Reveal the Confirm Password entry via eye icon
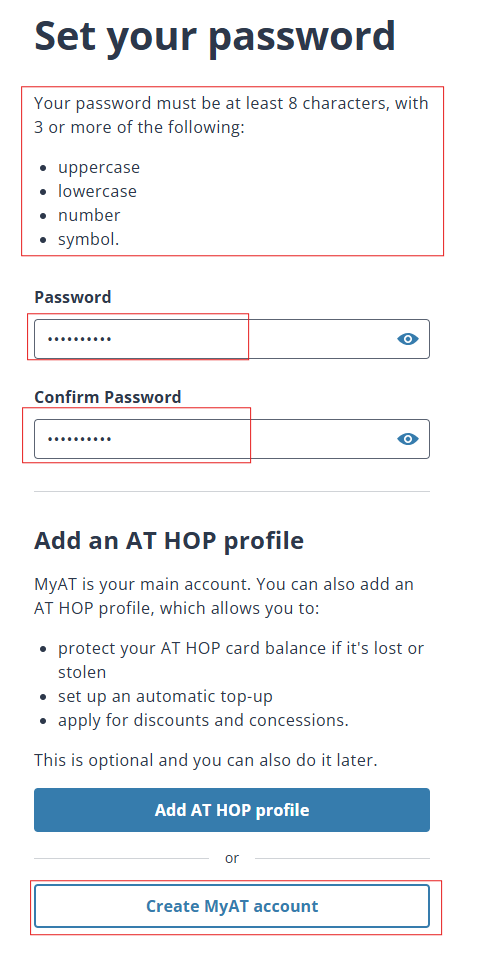 click(407, 439)
